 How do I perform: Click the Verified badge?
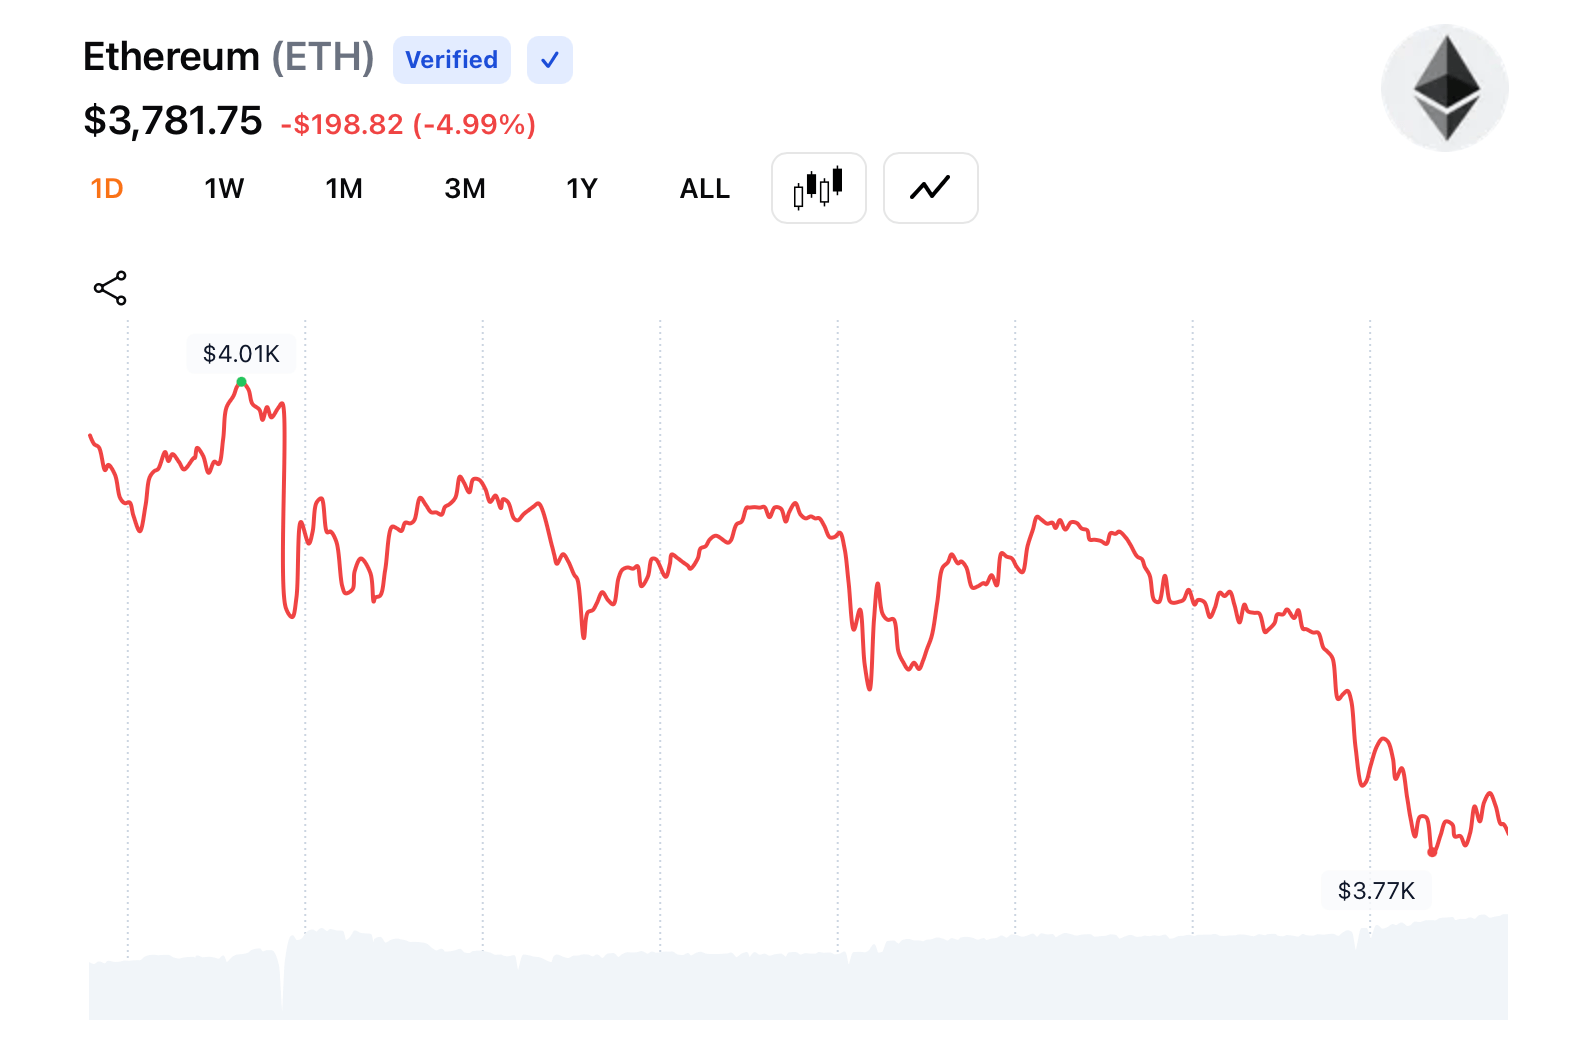pyautogui.click(x=452, y=60)
